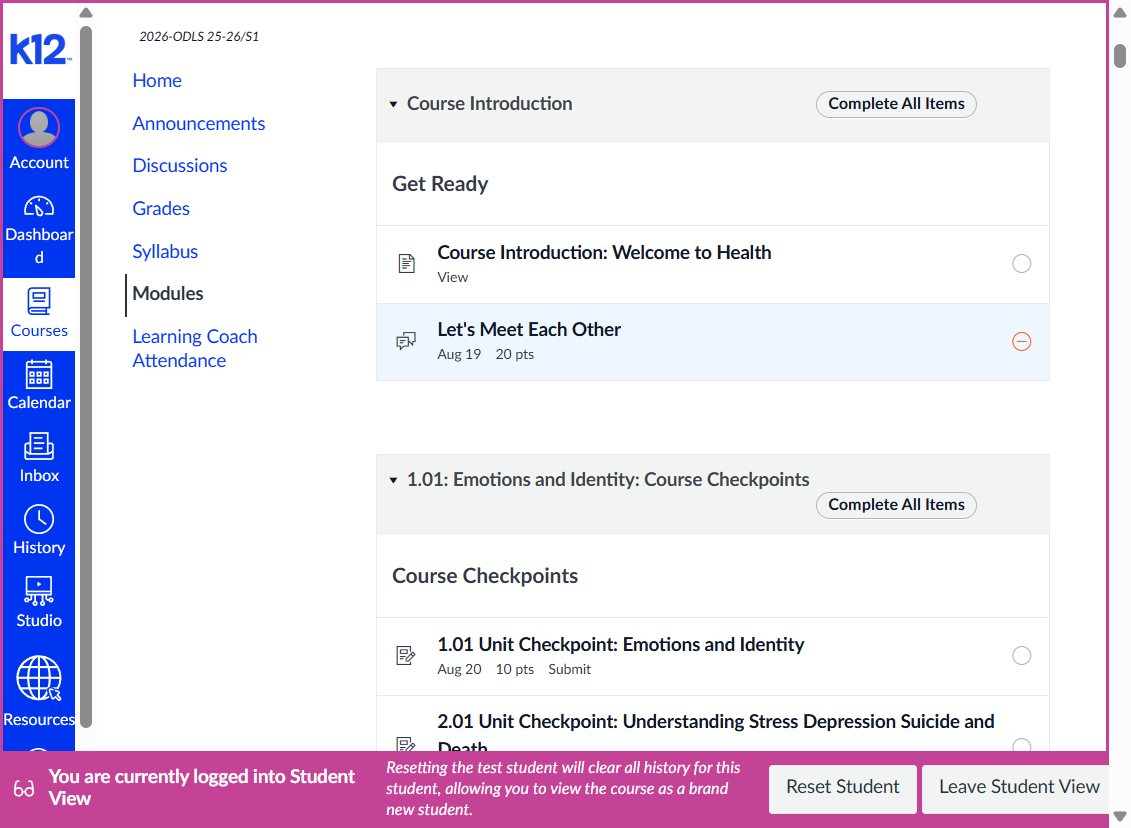Click the Student View glasses icon

[x=24, y=788]
